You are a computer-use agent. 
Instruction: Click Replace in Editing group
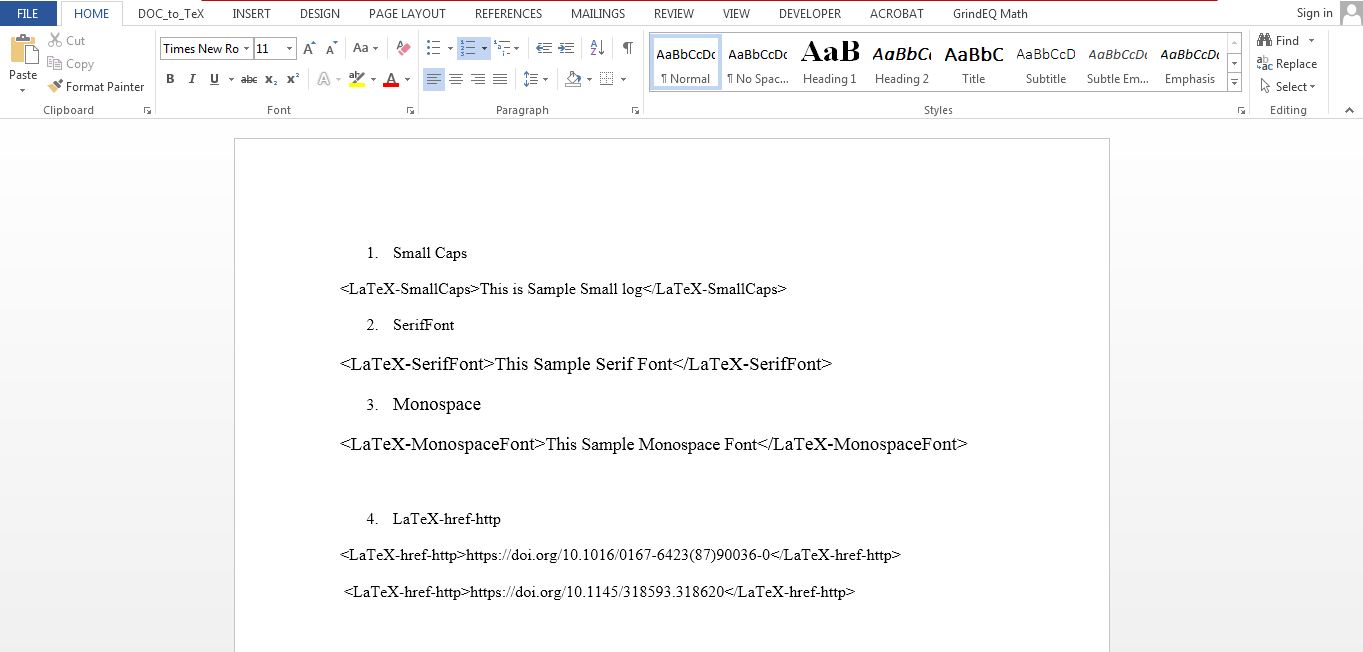point(1287,63)
